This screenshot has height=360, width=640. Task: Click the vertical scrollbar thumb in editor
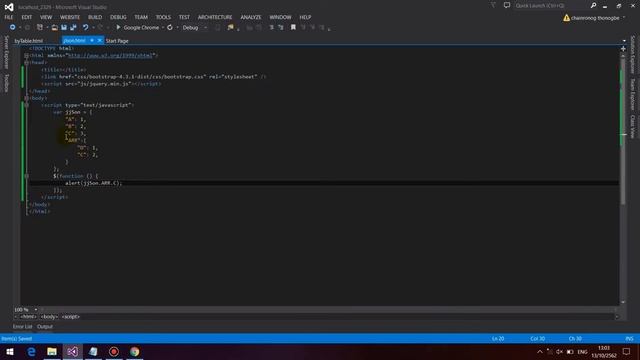tap(623, 131)
